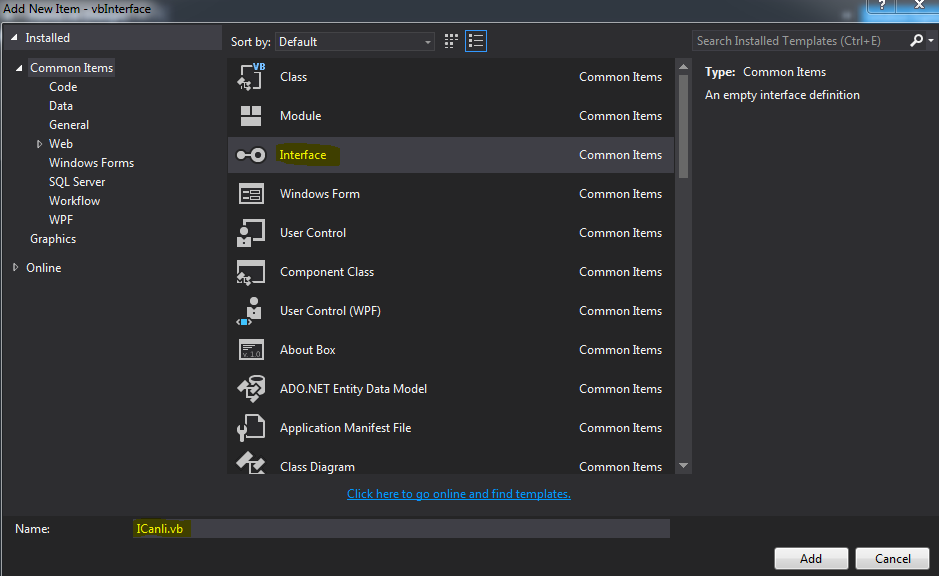Click the Interface template icon
The height and width of the screenshot is (576, 939).
click(x=251, y=155)
